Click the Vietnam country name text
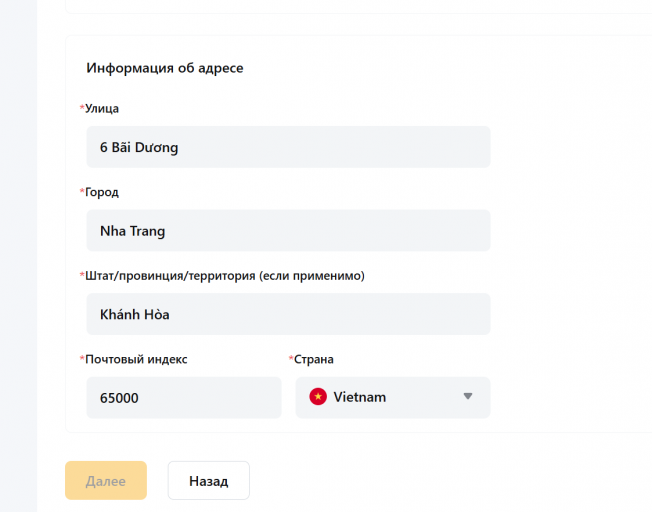Screen dimensions: 652x512 tap(360, 397)
